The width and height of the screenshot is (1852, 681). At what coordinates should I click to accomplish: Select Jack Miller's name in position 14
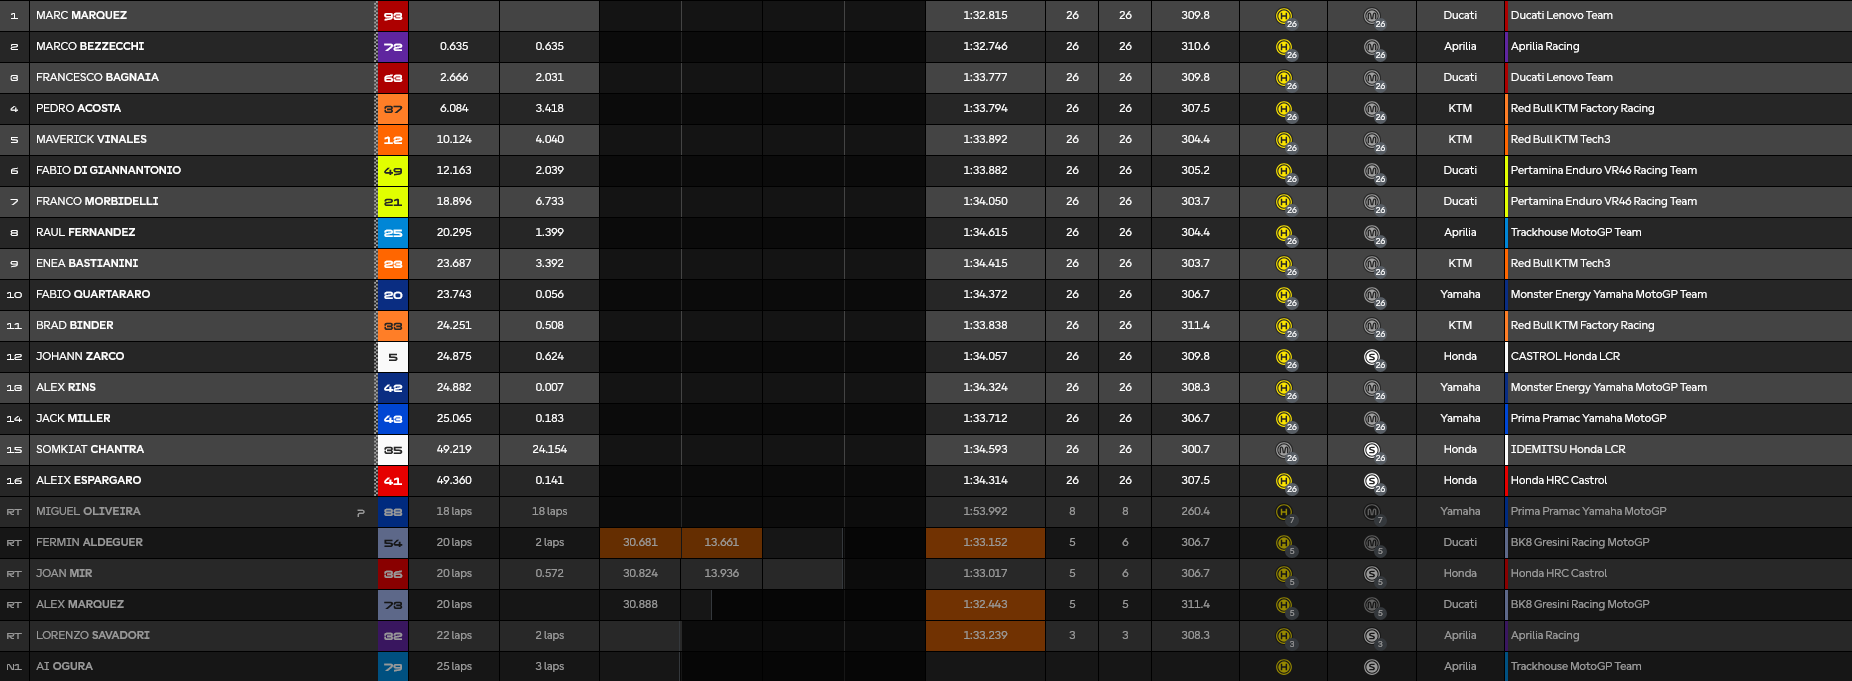click(73, 418)
